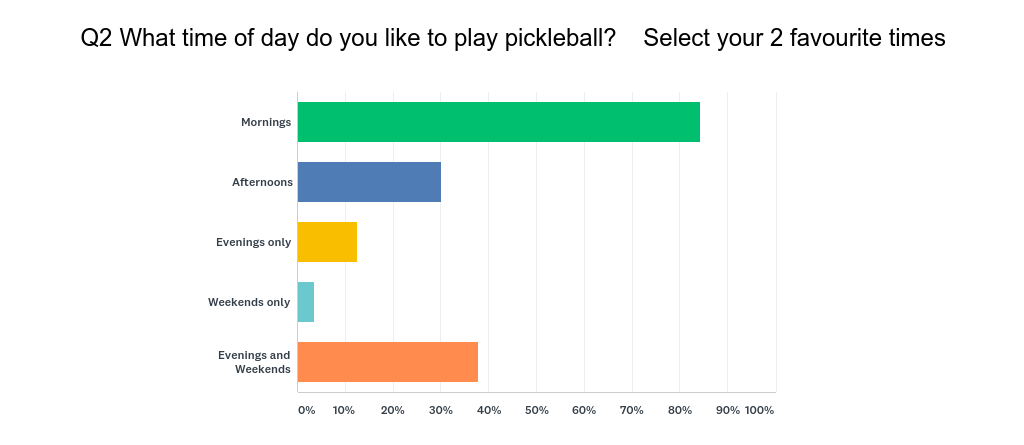Select the orange Evenings and Weekends bar
The height and width of the screenshot is (445, 1024).
(x=387, y=362)
